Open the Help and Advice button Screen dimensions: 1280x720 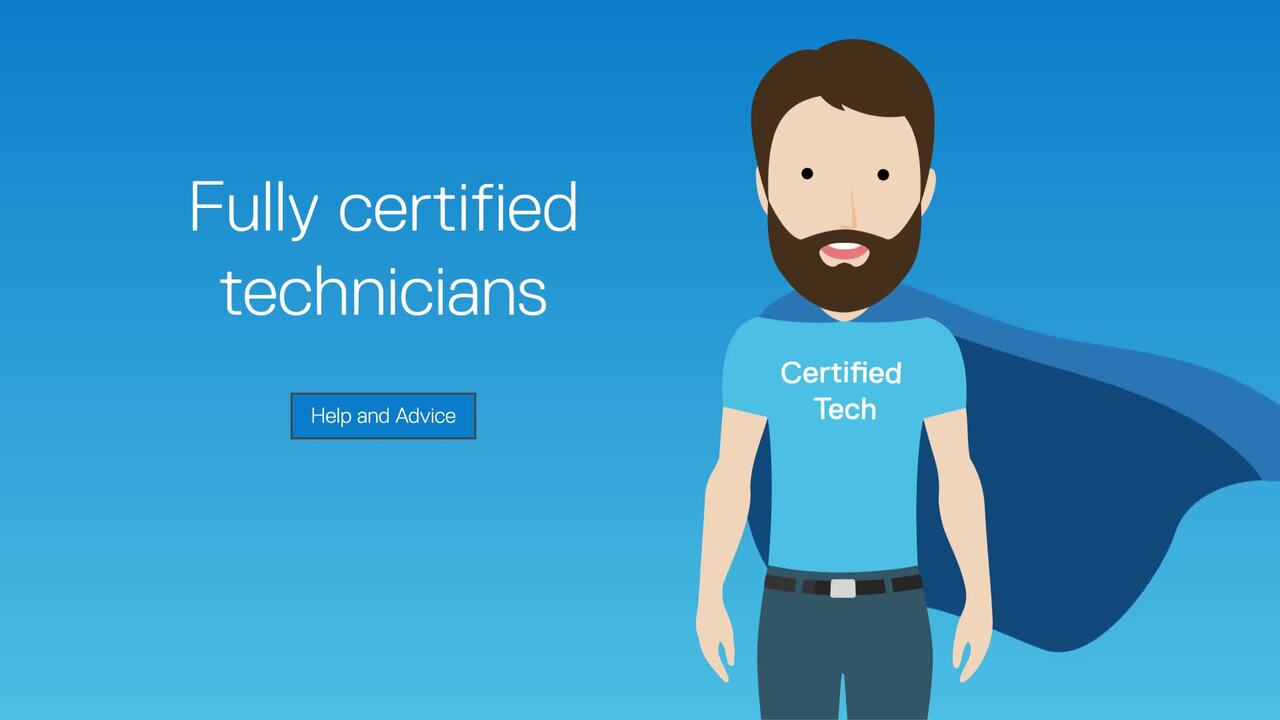tap(383, 416)
